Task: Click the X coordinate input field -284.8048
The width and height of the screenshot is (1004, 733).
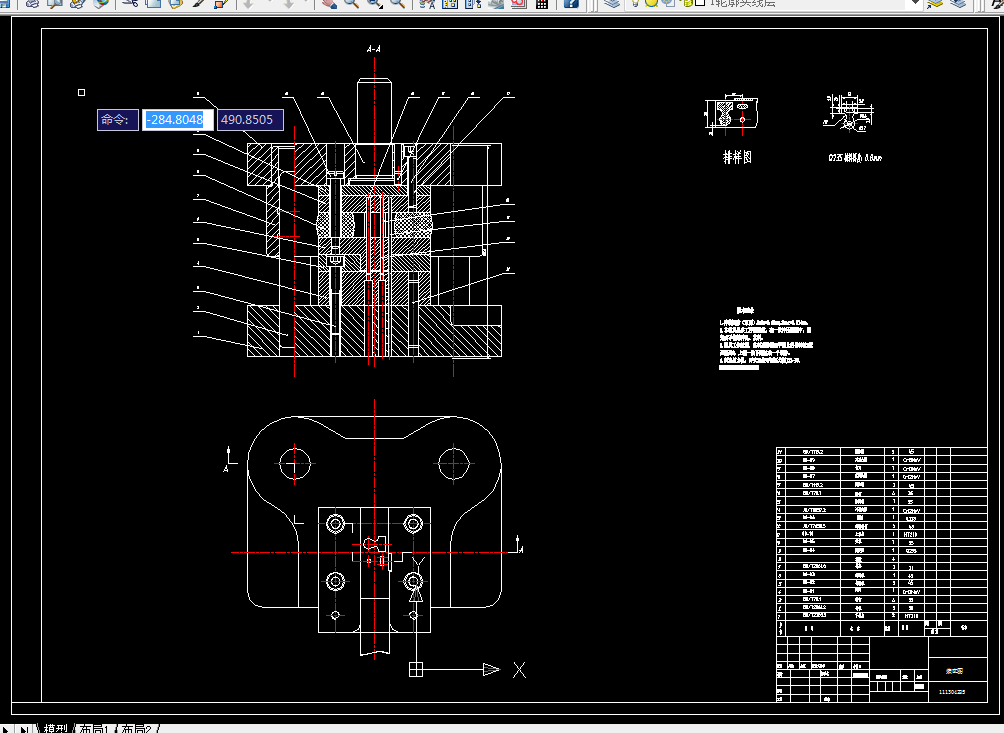Action: [176, 120]
